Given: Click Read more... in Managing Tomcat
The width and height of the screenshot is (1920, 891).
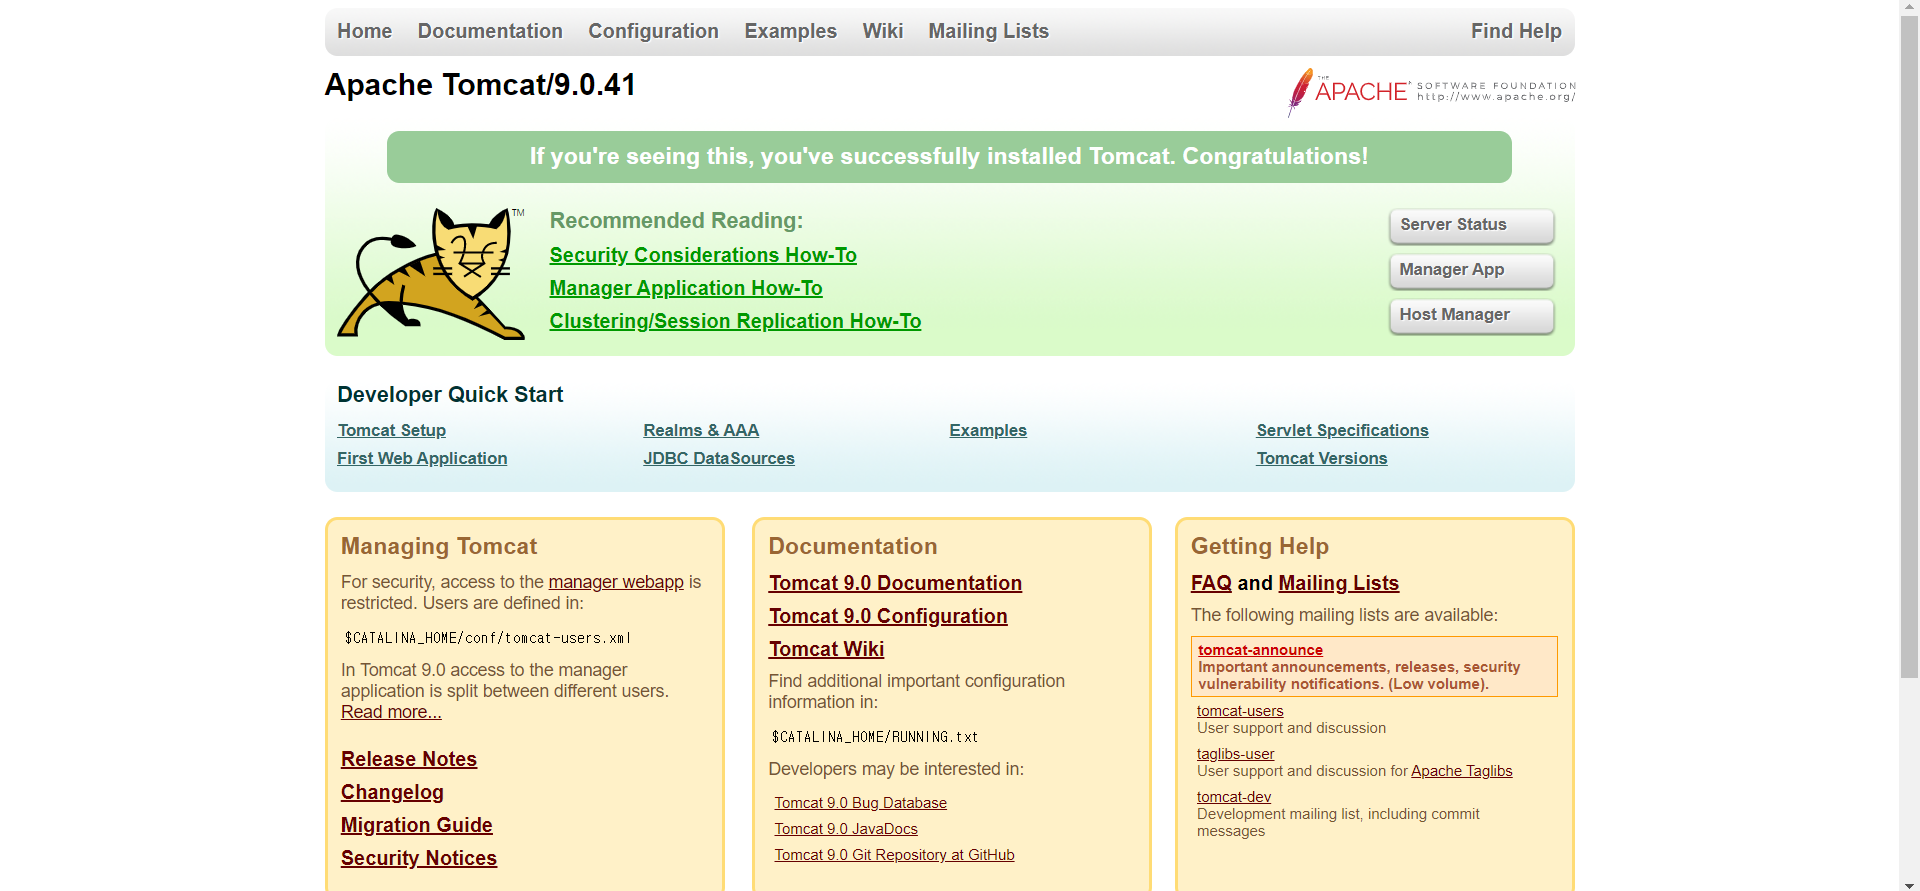Looking at the screenshot, I should [391, 712].
